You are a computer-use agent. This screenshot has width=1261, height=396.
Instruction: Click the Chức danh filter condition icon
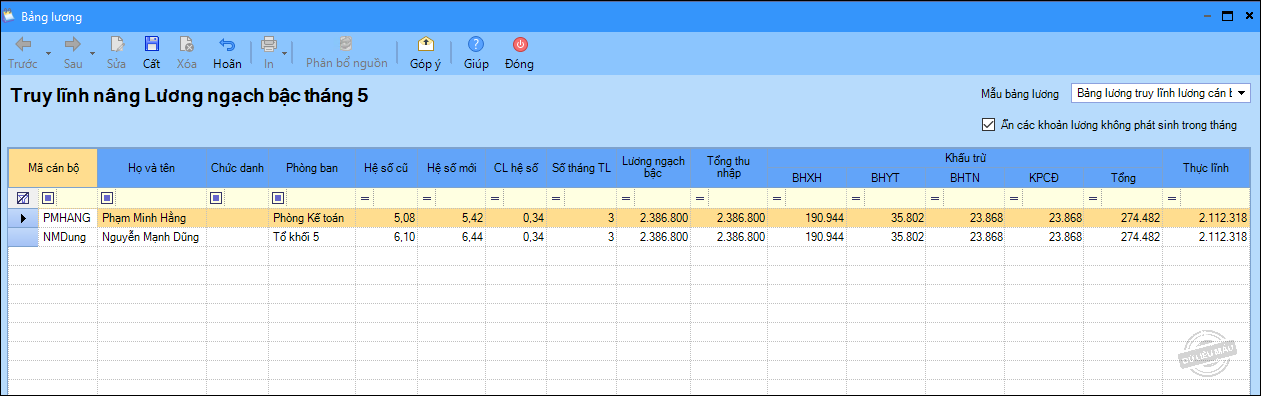click(x=216, y=198)
